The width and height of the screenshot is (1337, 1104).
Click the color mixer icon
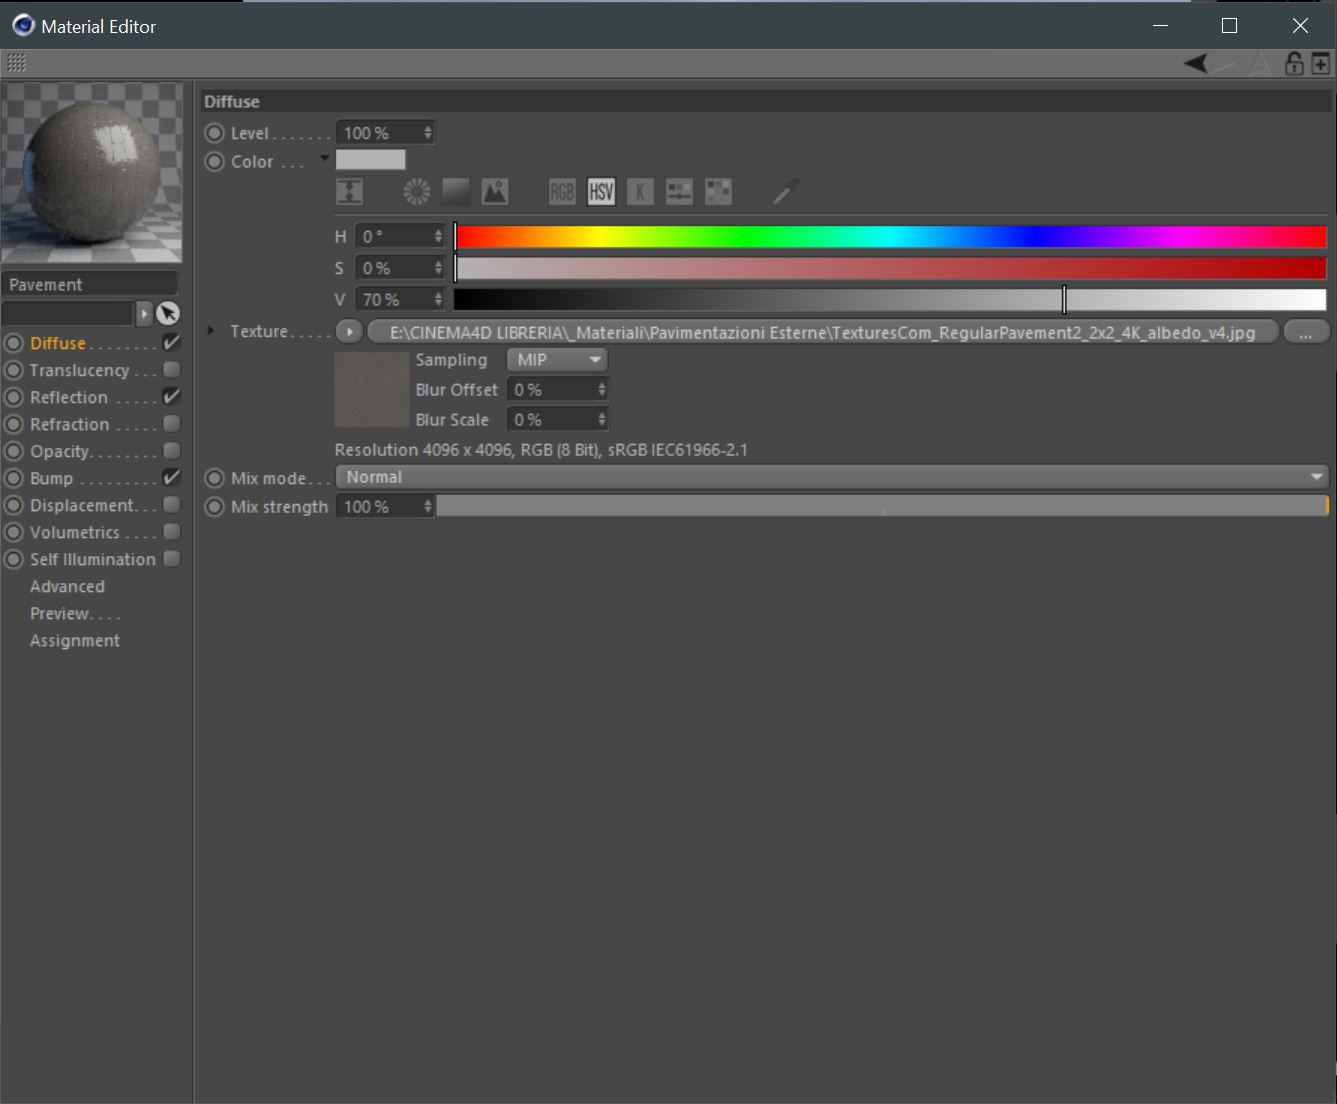[x=678, y=191]
